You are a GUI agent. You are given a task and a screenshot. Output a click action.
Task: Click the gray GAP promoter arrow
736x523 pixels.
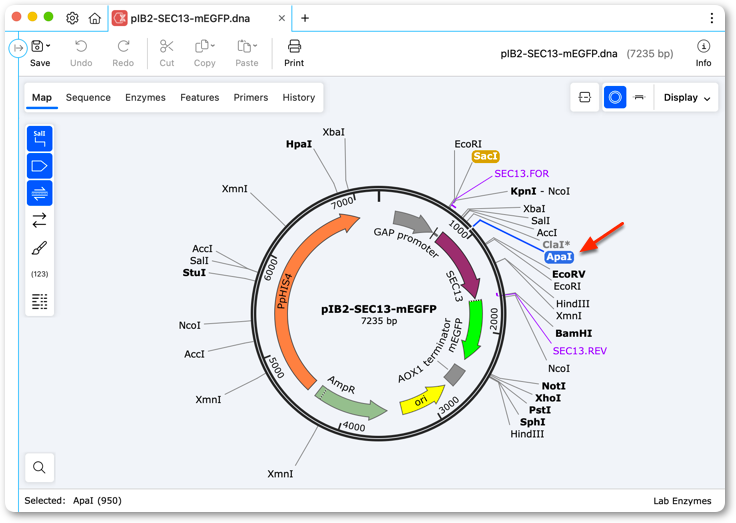pos(413,222)
